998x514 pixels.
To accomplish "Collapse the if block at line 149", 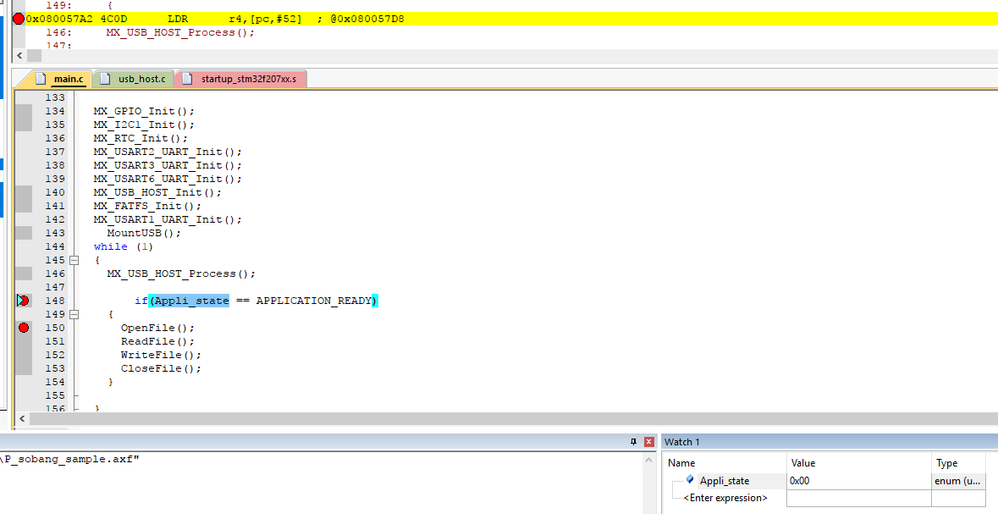I will click(x=74, y=314).
